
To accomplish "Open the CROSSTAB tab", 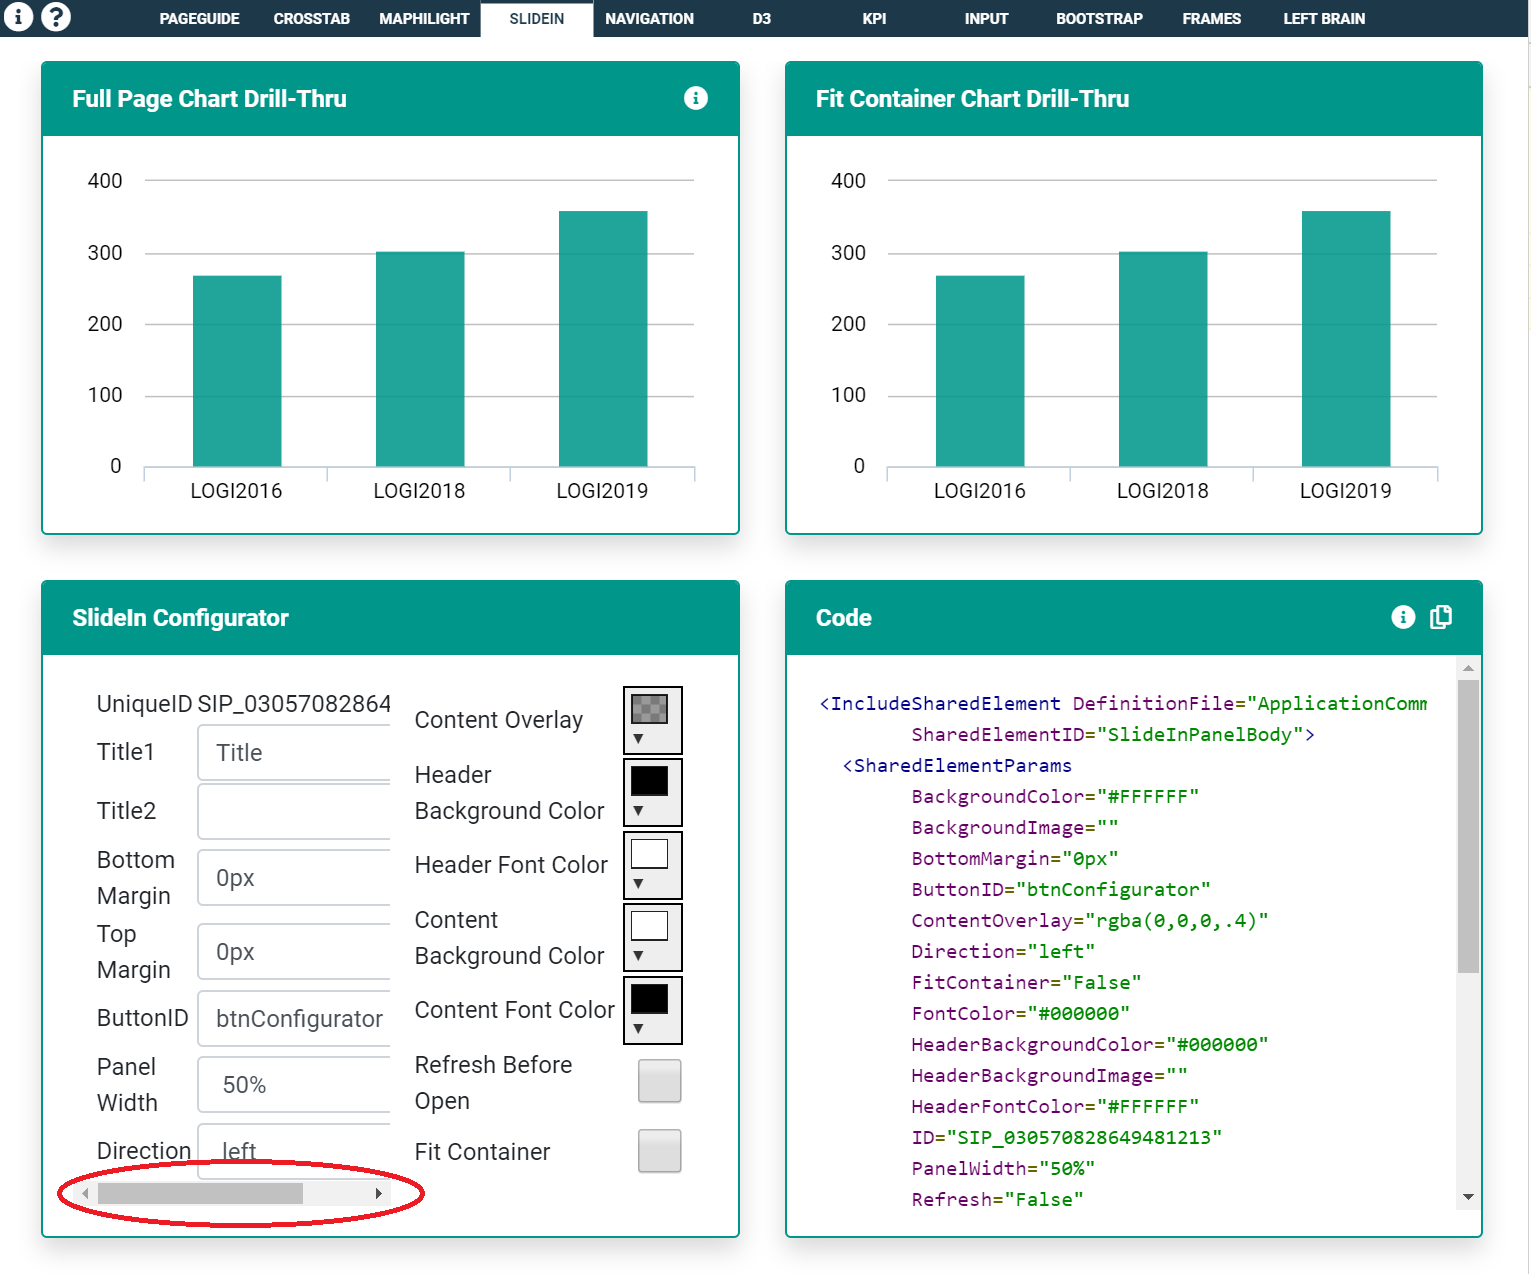I will click(x=312, y=18).
